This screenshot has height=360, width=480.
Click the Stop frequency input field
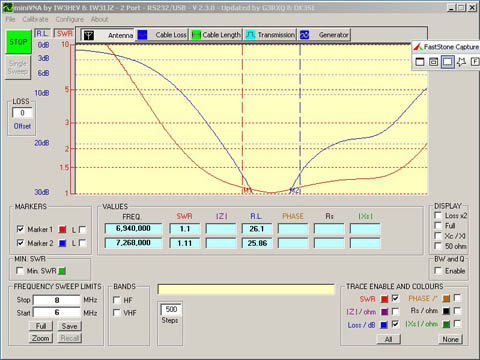[x=57, y=300]
